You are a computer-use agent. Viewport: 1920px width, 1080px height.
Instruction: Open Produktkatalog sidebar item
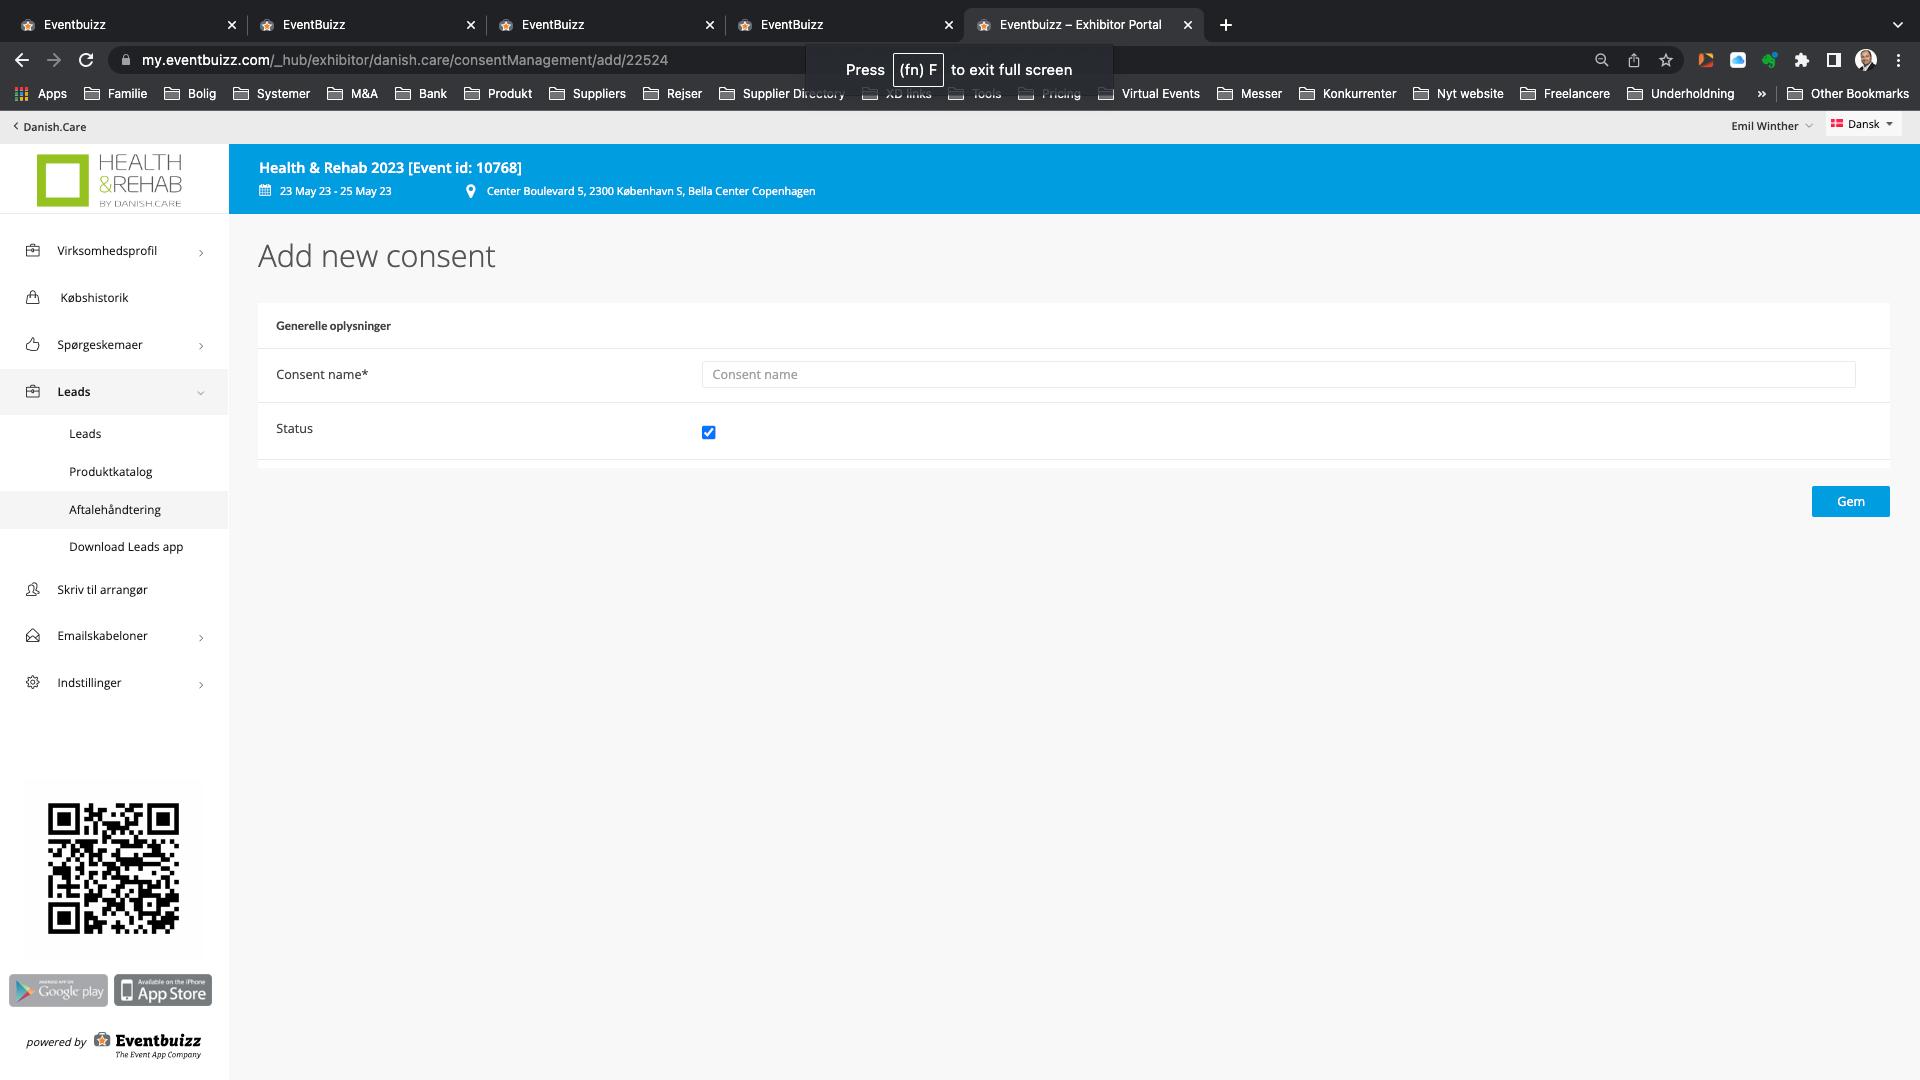(111, 472)
